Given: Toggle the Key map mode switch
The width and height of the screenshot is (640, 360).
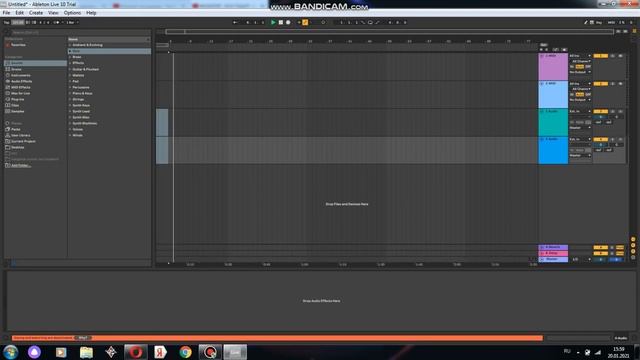Looking at the screenshot, I should 599,22.
